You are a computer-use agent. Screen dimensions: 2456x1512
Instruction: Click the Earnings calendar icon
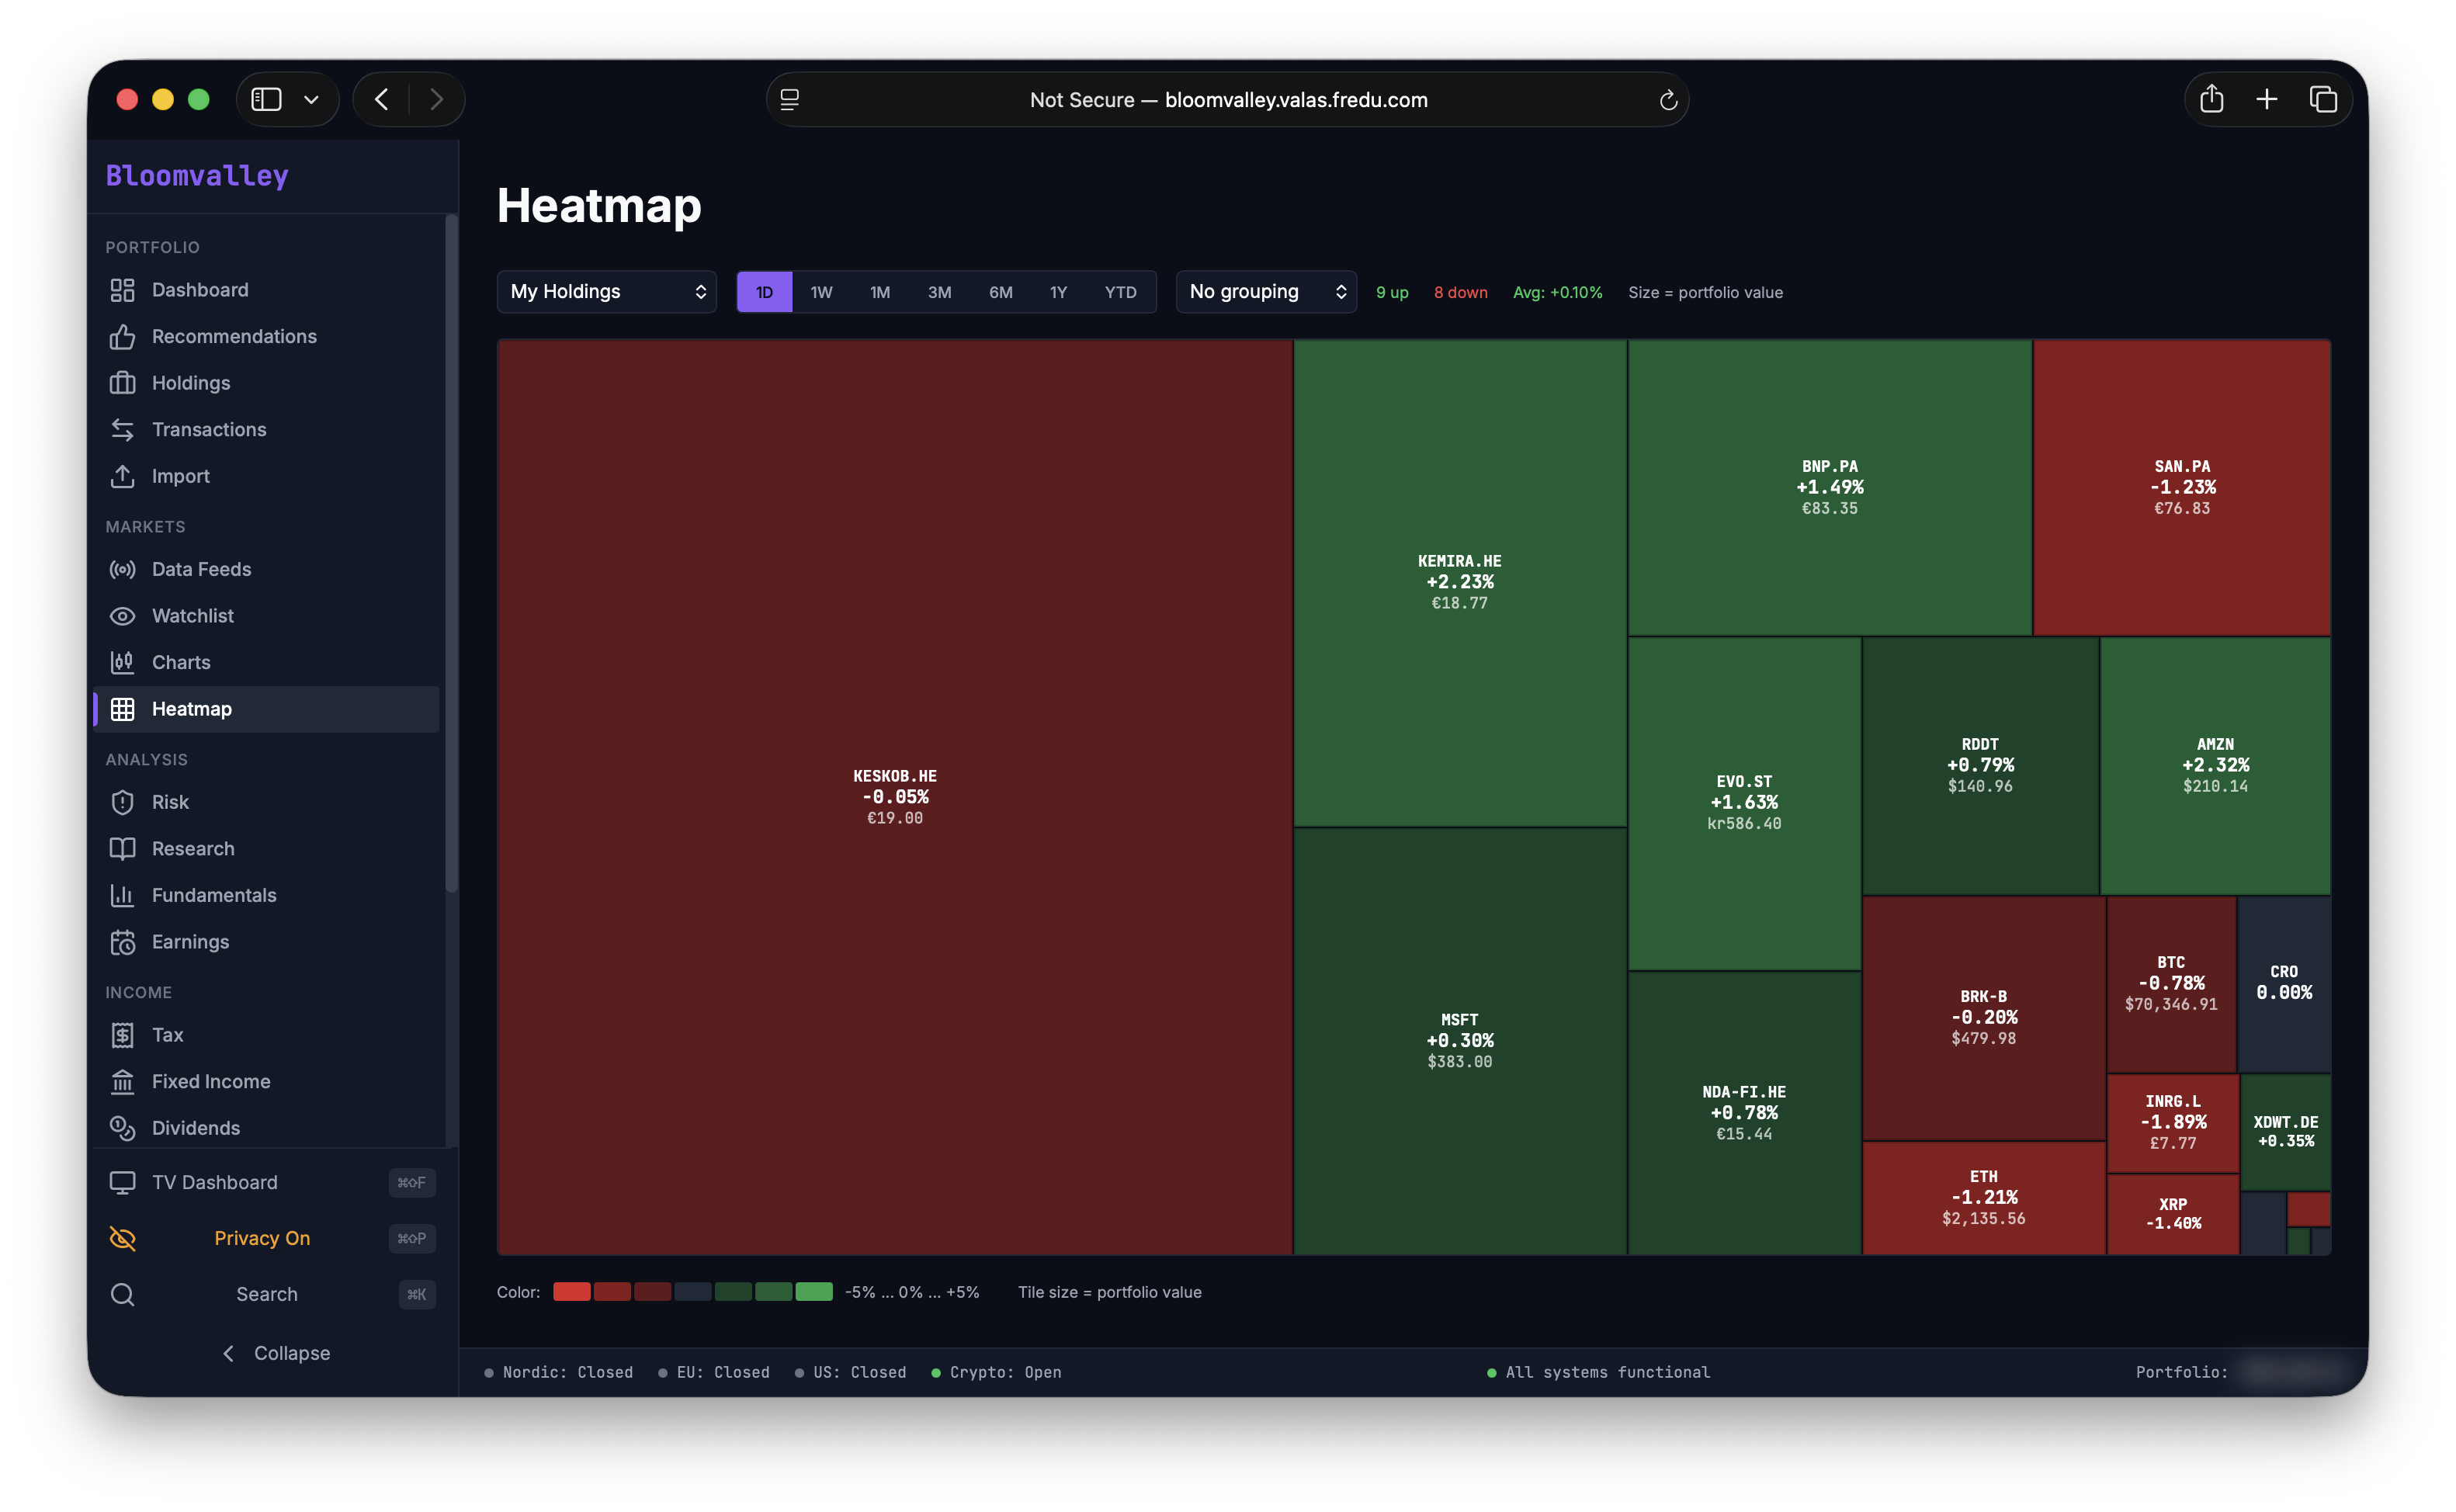point(122,942)
